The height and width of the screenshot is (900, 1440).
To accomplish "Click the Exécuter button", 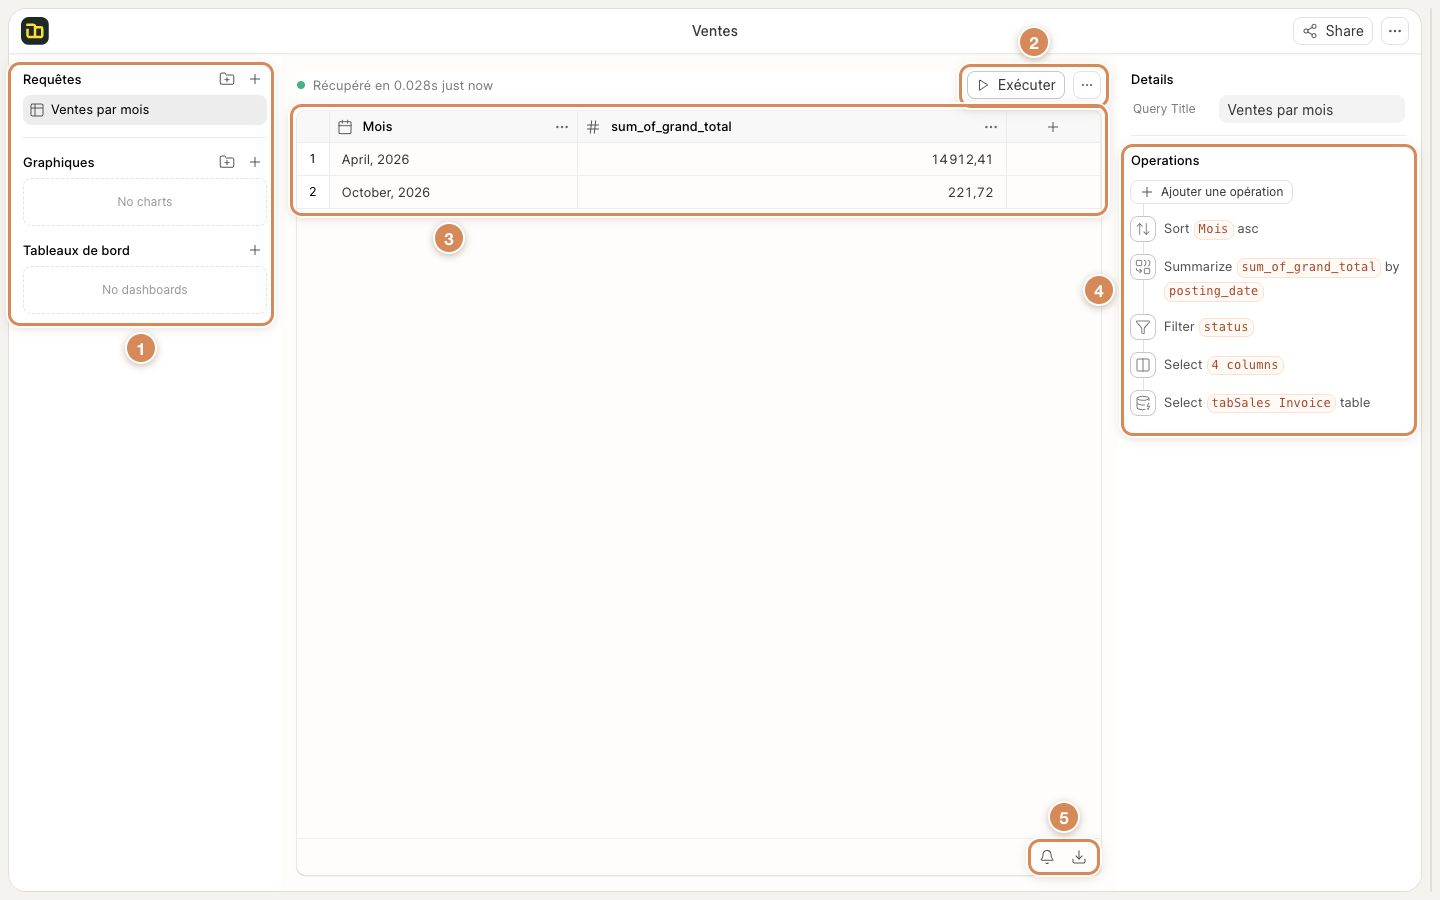I will (x=1016, y=85).
